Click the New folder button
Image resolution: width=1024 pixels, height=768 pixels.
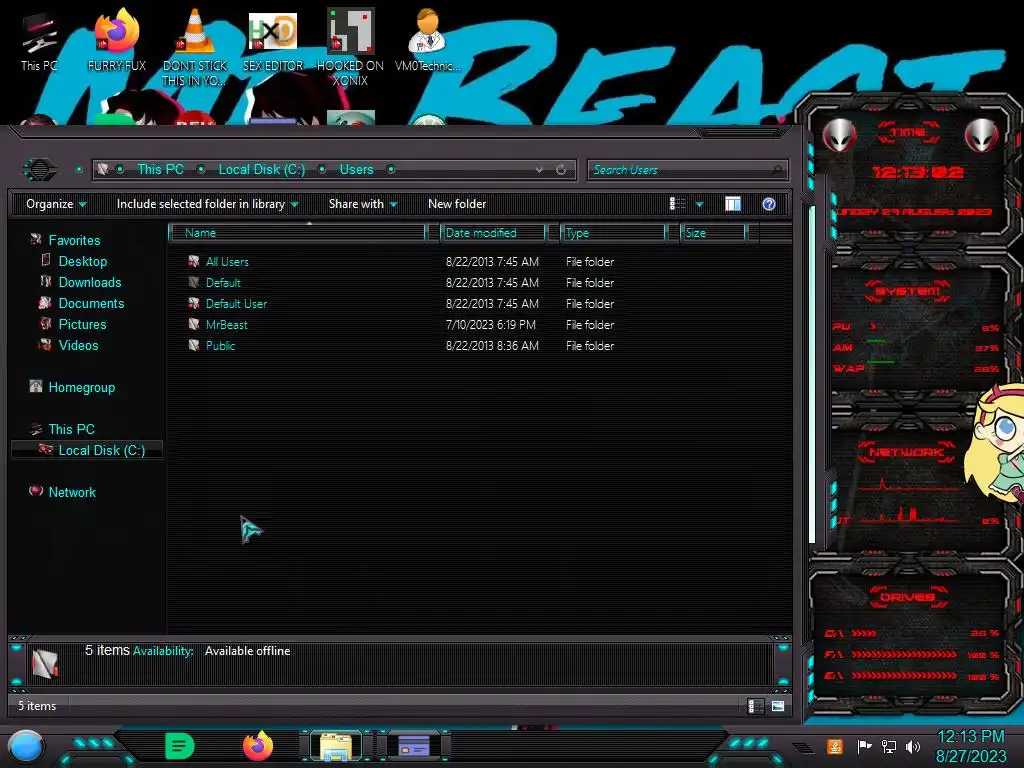tap(457, 204)
